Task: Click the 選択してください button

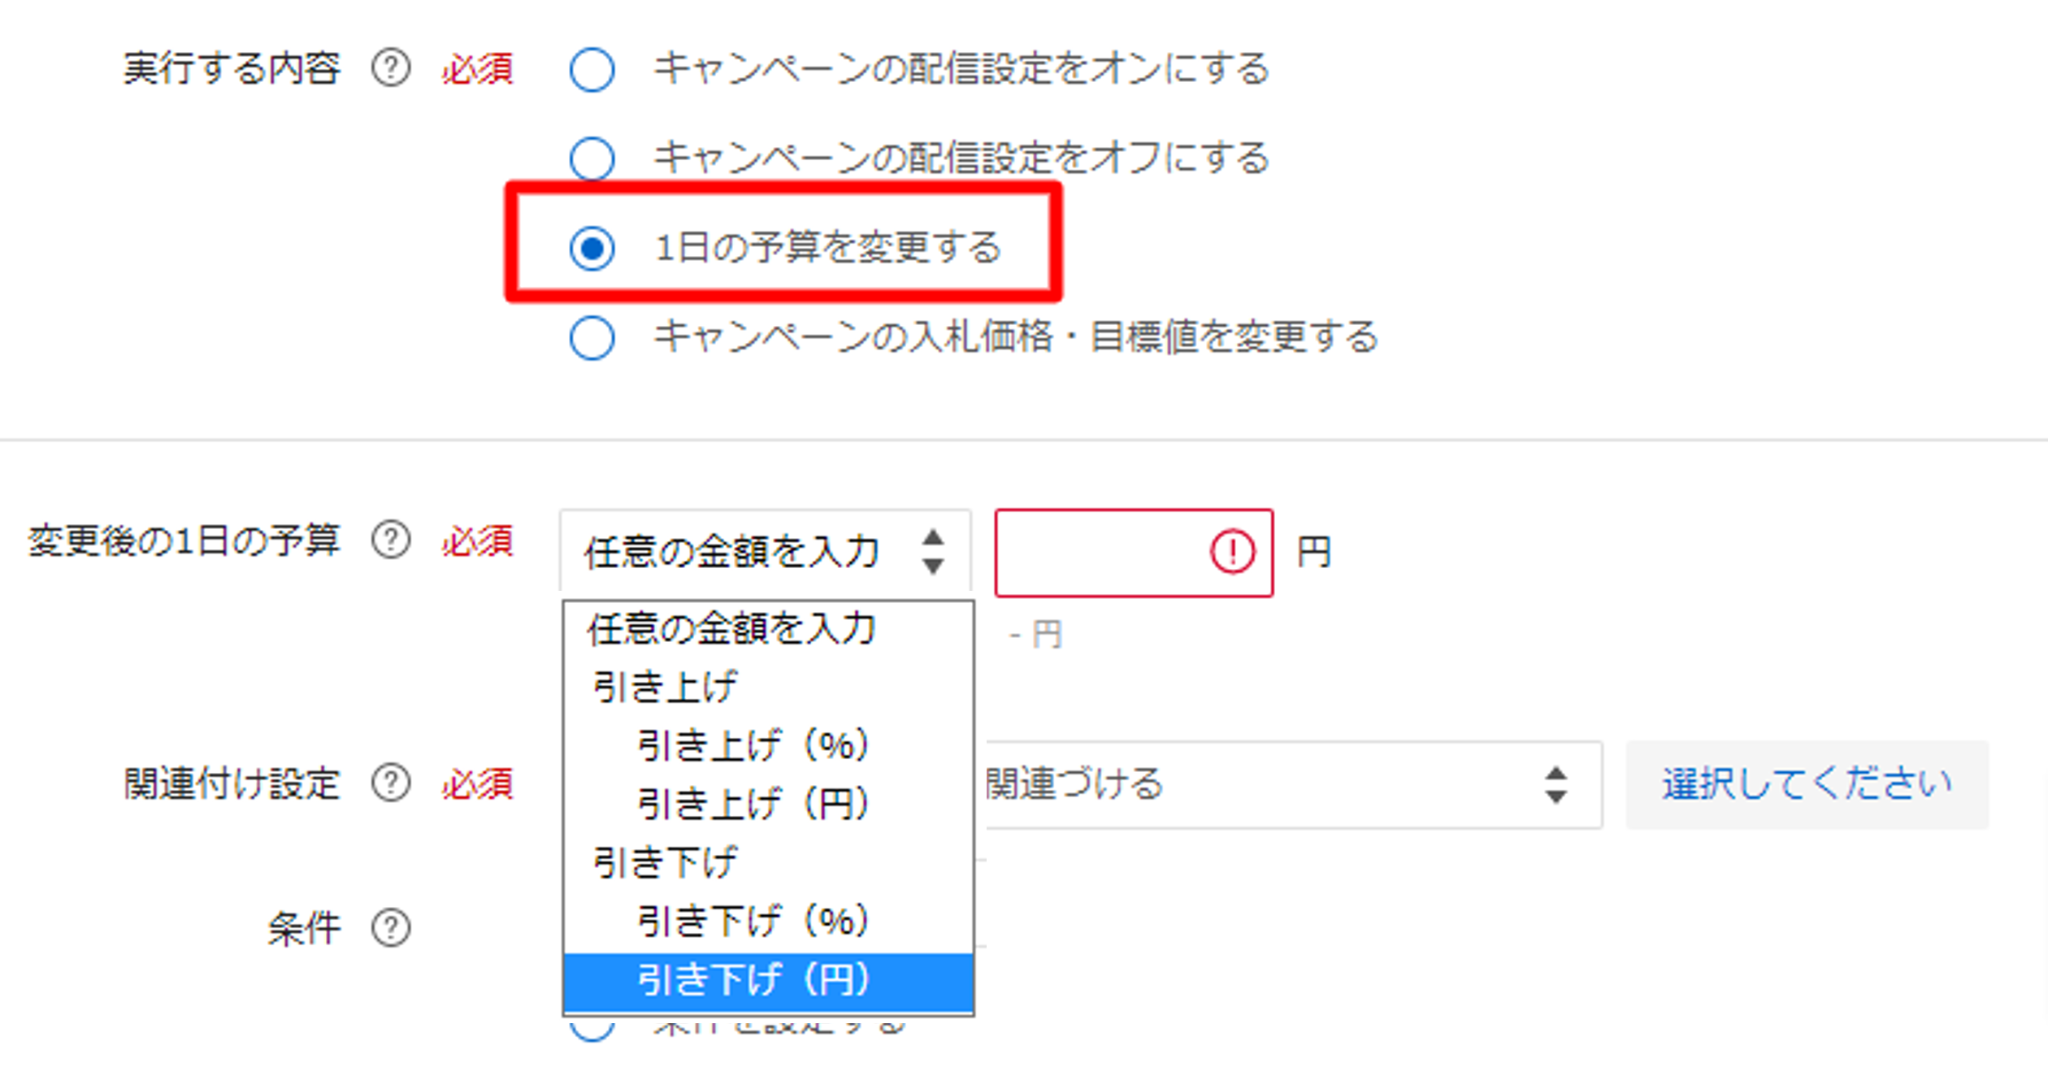Action: [1807, 784]
